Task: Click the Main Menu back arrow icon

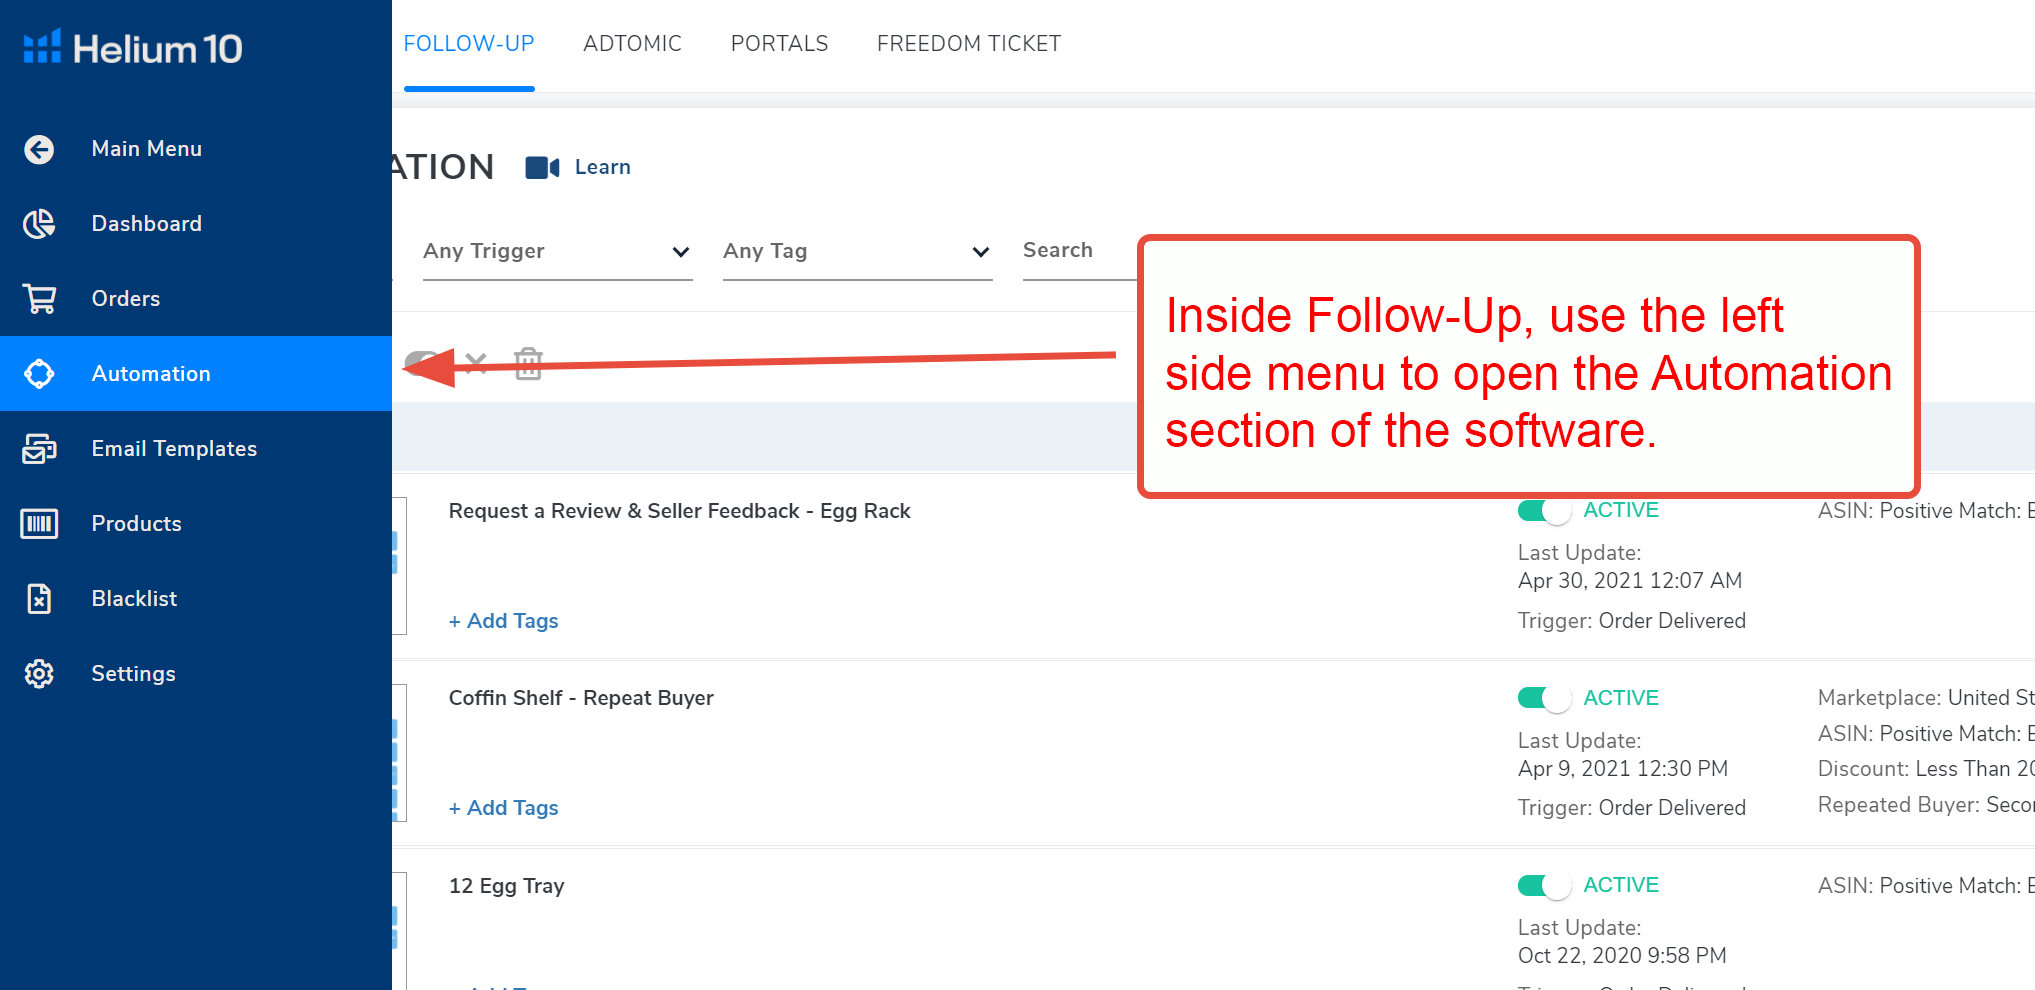Action: click(39, 149)
